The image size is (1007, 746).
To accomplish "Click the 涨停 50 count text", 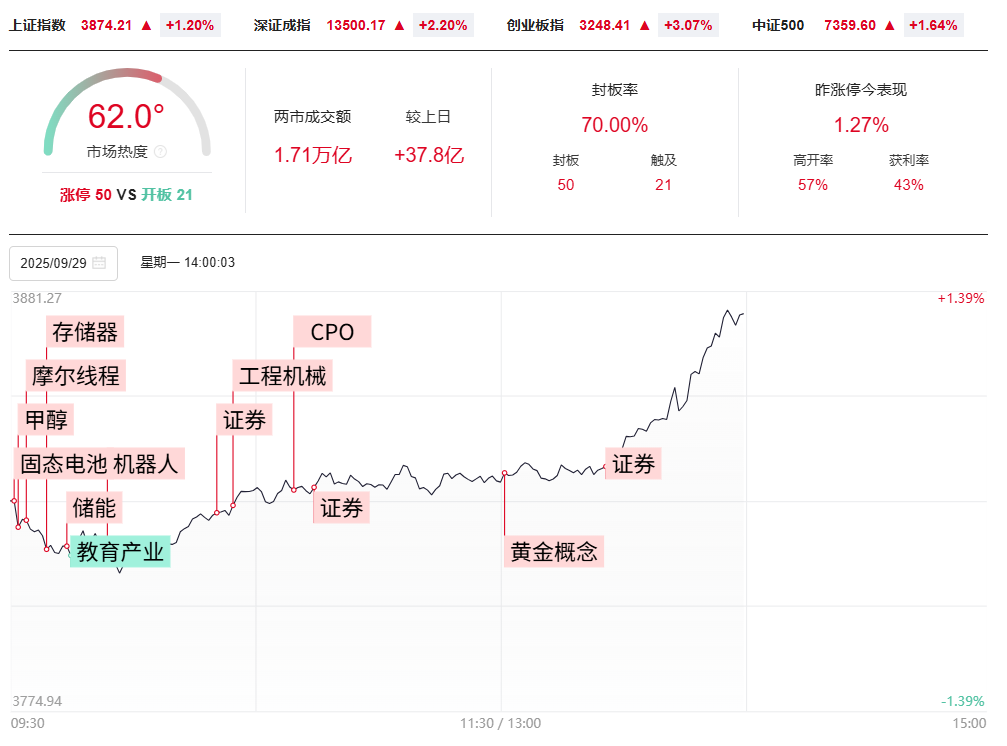I will coord(86,195).
